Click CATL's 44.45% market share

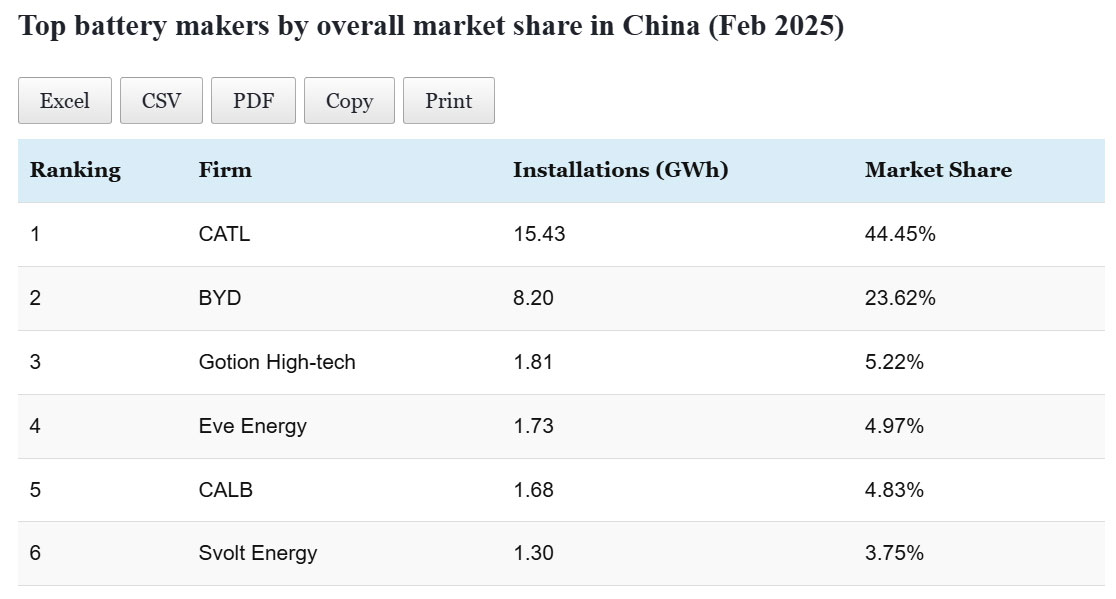tap(900, 234)
